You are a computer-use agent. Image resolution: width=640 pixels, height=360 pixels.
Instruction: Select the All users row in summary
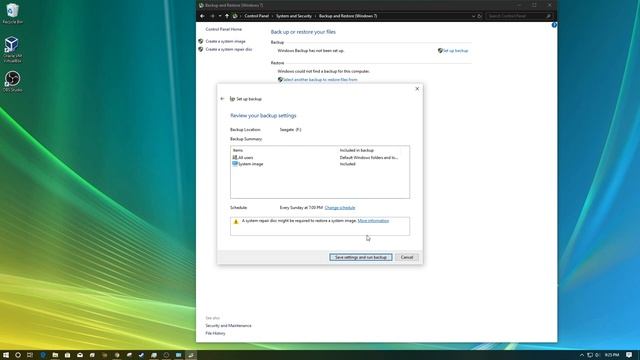pos(320,158)
